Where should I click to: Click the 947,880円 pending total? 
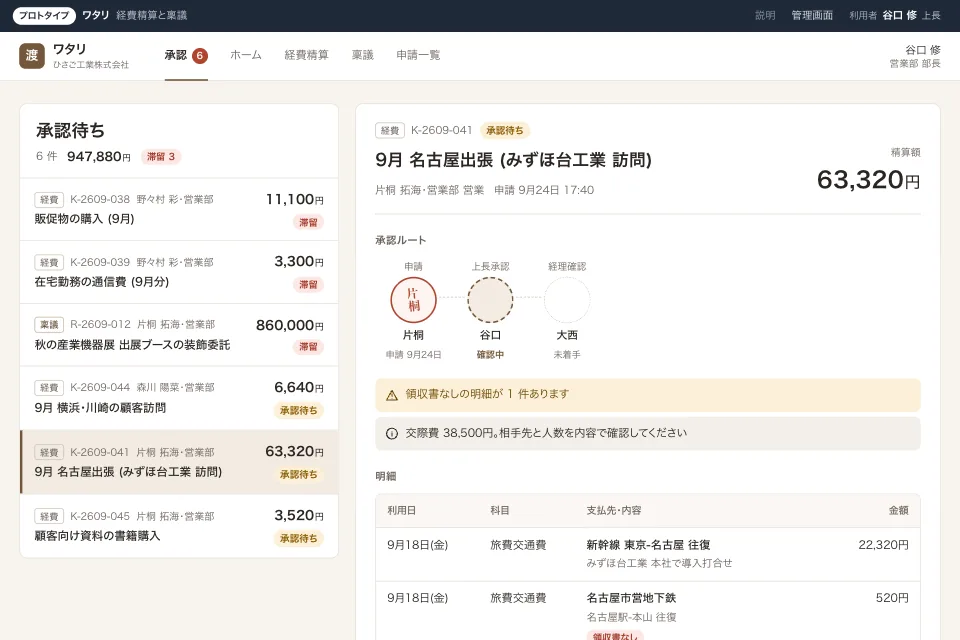99,157
